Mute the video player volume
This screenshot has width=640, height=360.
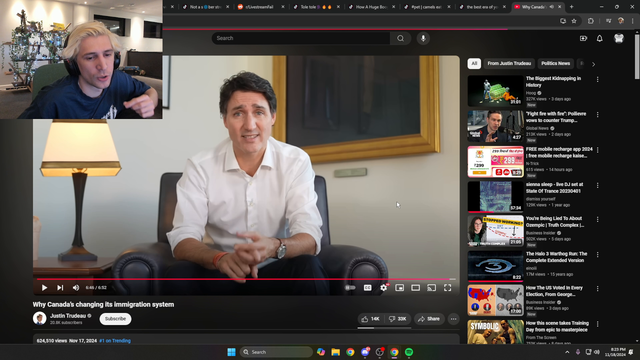(76, 288)
